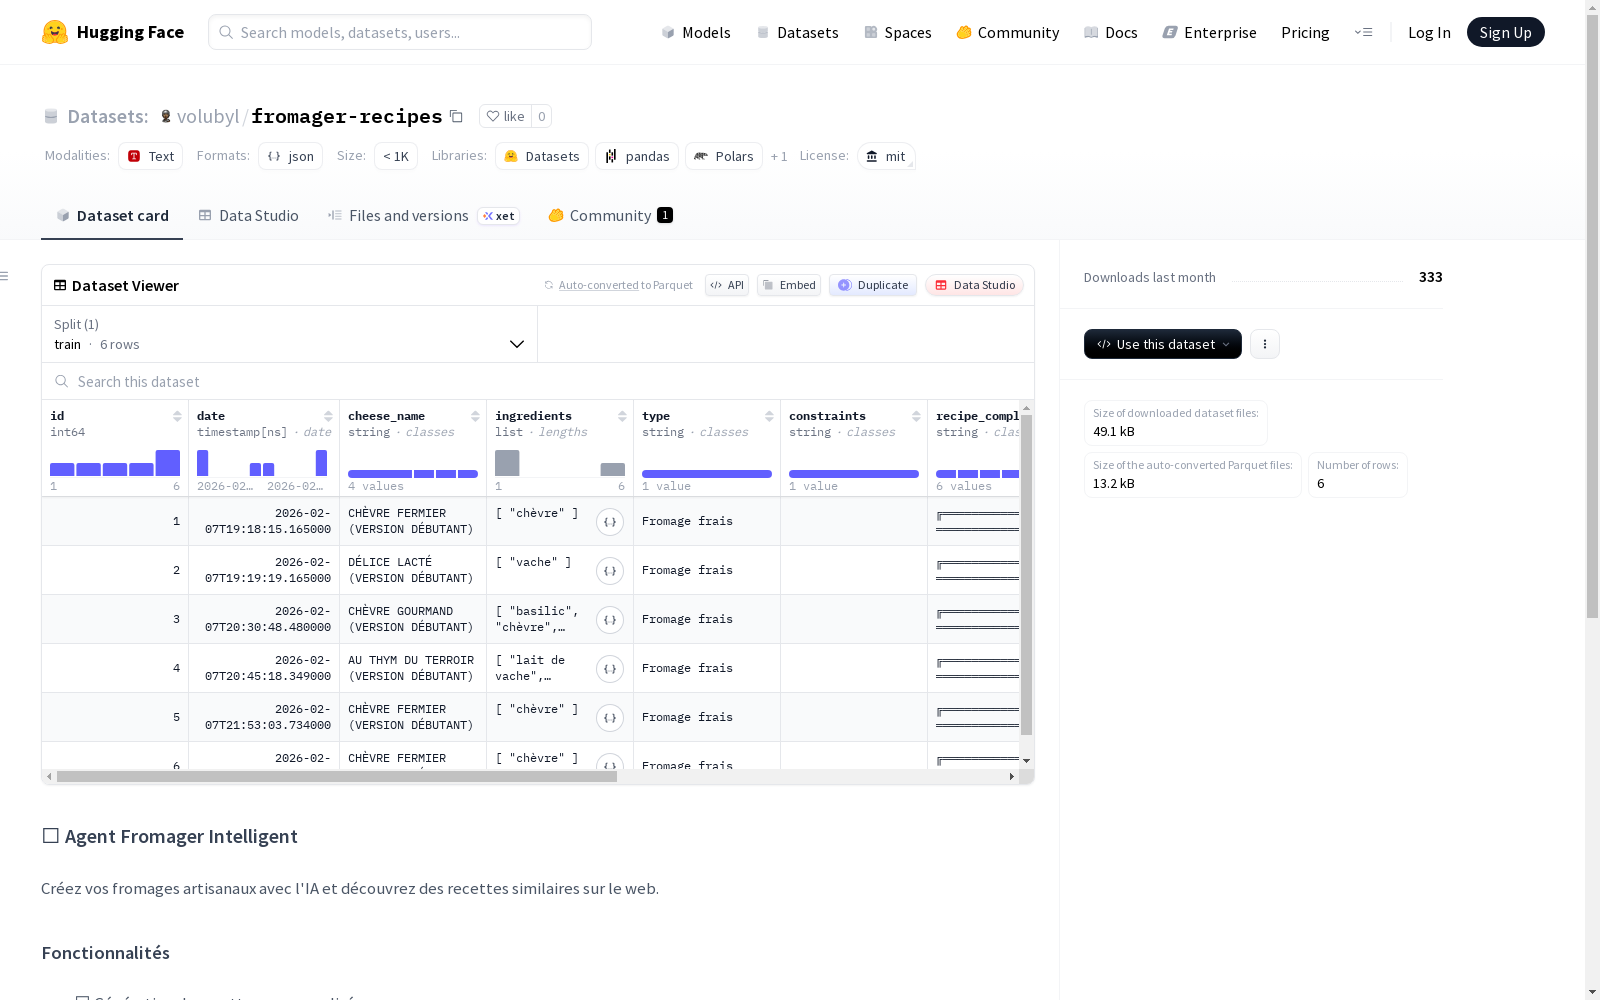The height and width of the screenshot is (1000, 1600).
Task: Sort the date column
Action: click(x=328, y=416)
